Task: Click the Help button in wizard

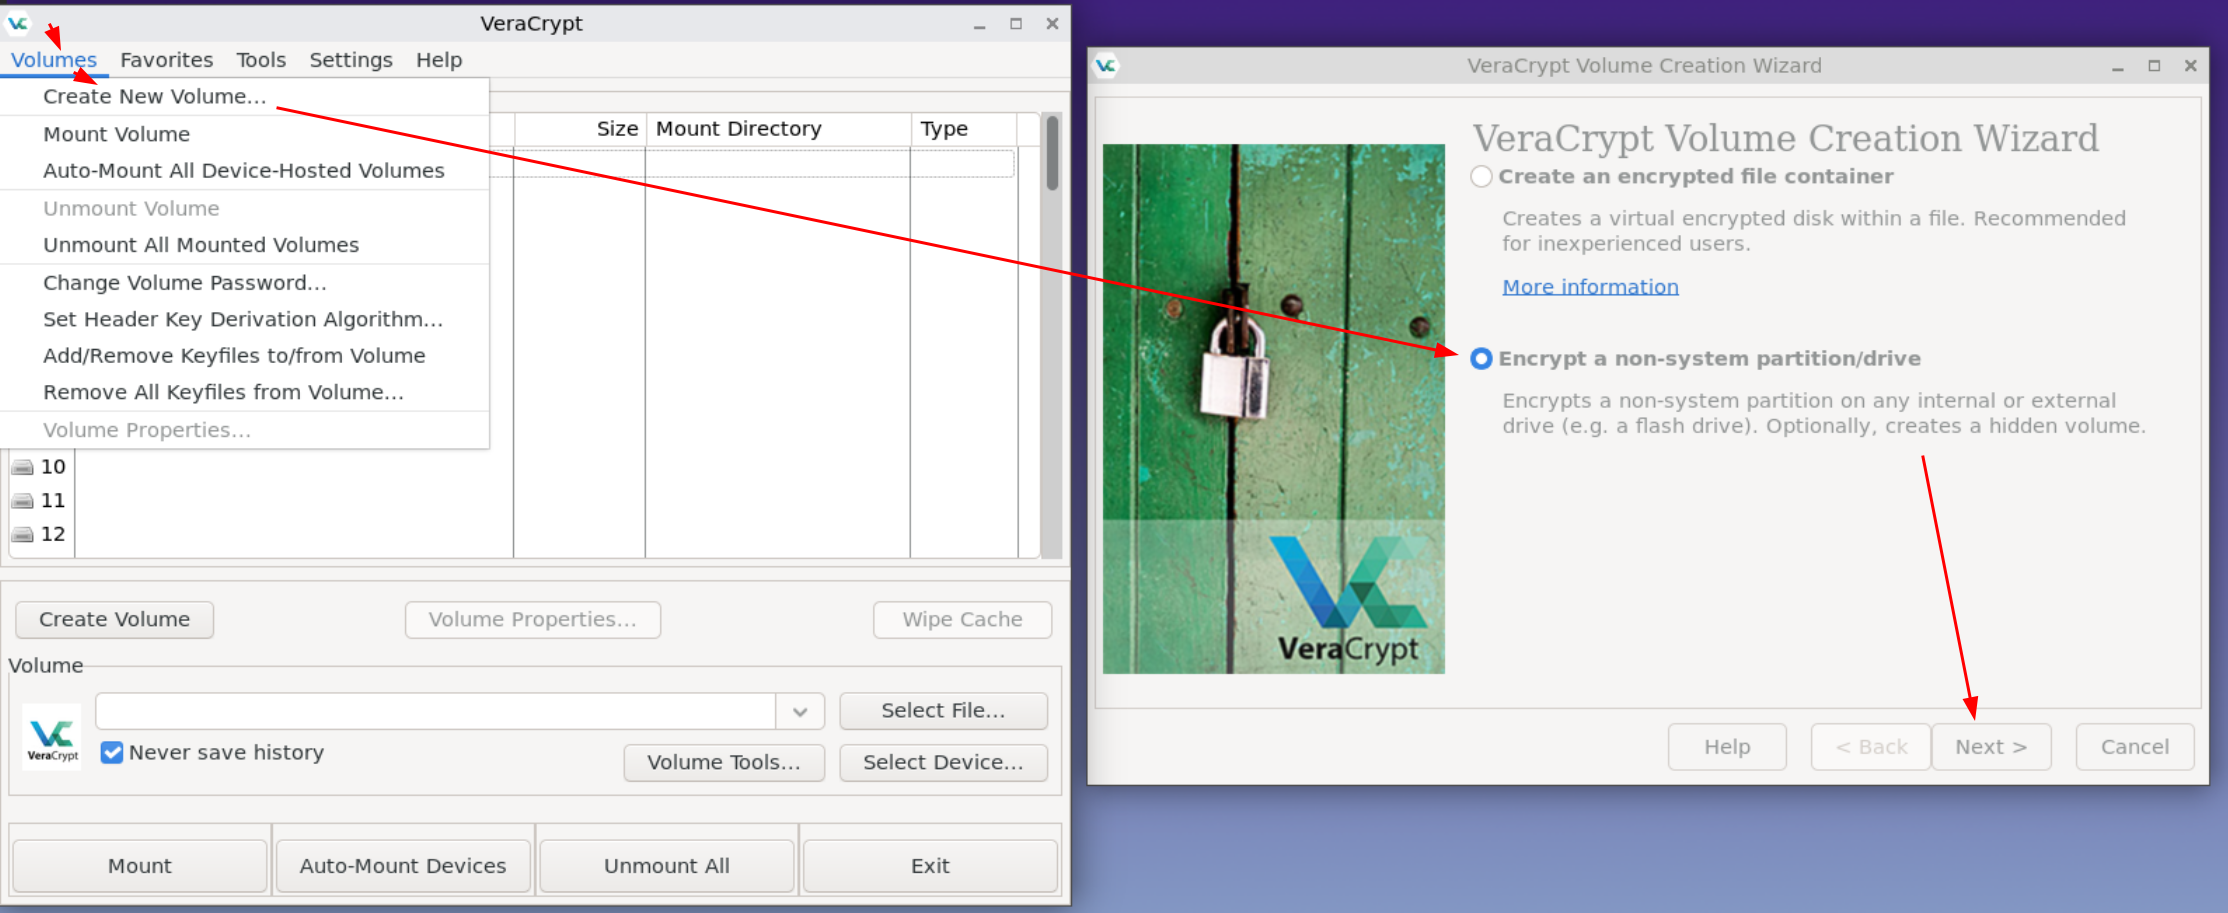Action: coord(1727,747)
